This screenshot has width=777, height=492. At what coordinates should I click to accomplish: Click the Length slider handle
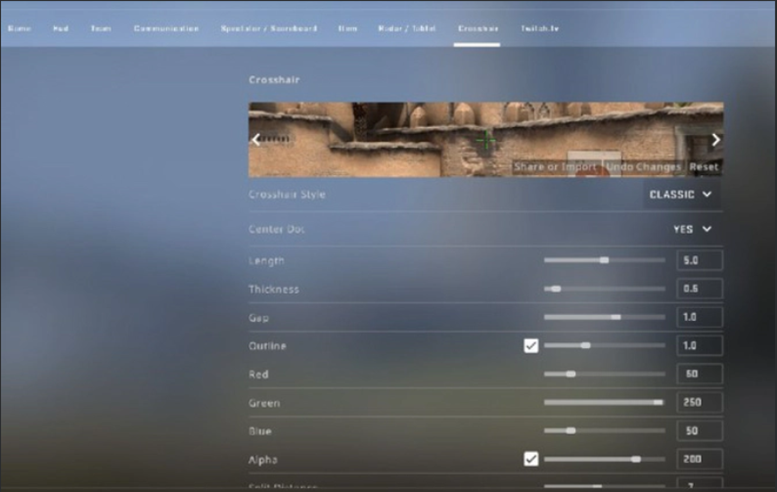[x=604, y=260]
